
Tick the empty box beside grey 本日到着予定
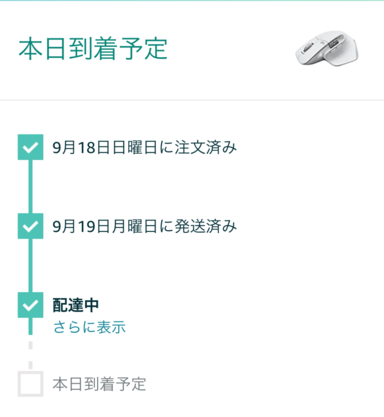(30, 384)
